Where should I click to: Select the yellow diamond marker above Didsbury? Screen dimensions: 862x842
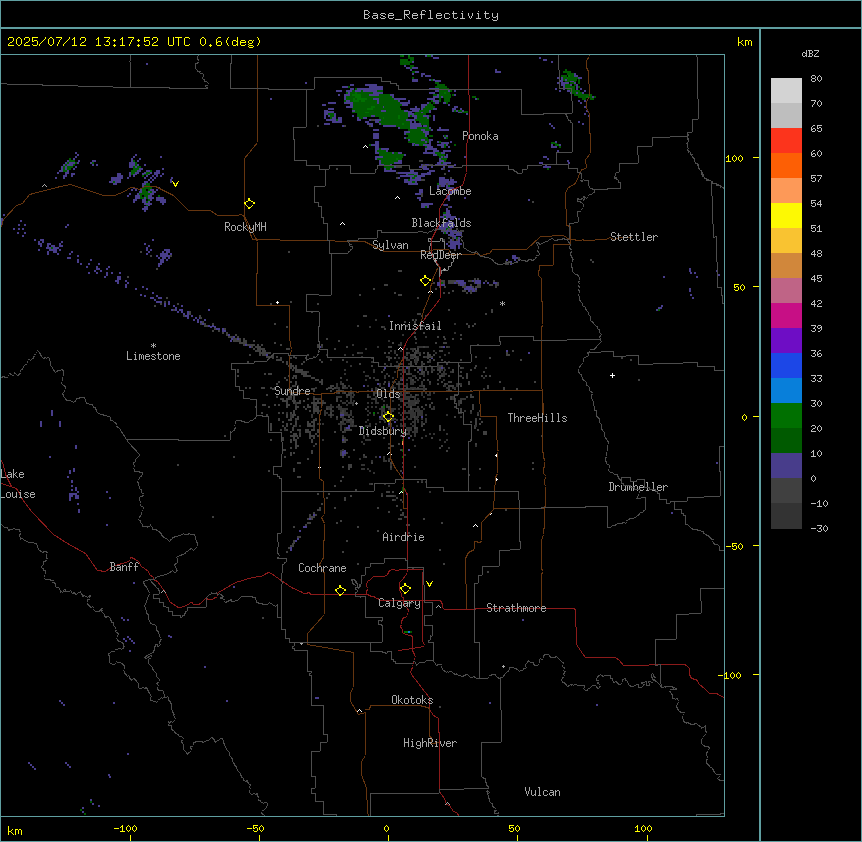coord(388,417)
